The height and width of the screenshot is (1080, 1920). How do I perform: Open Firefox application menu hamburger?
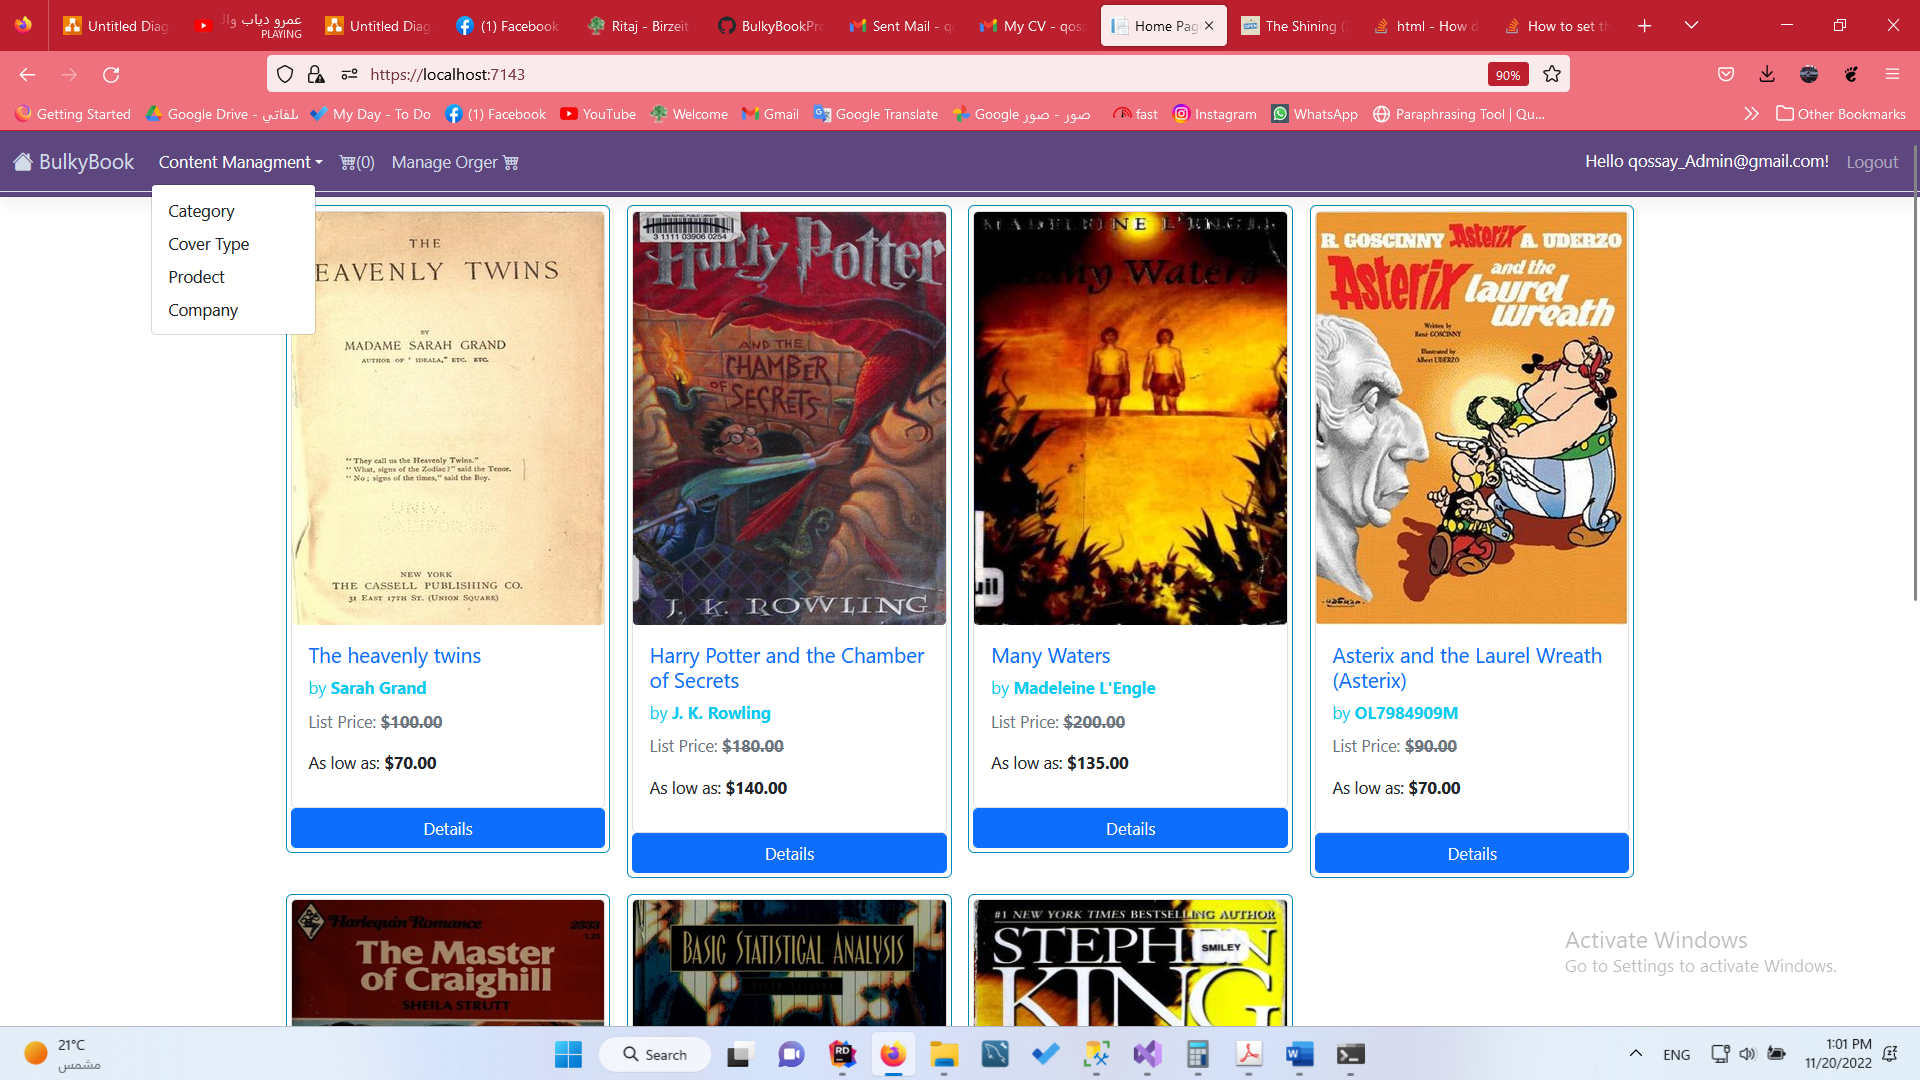pos(1892,74)
